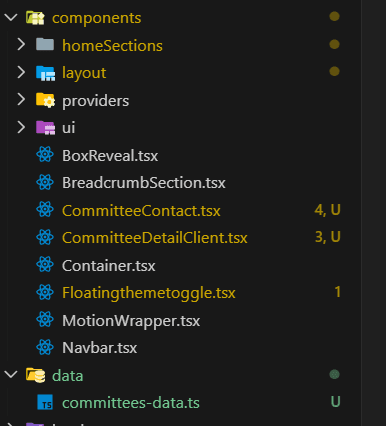Select the ui folder name
Screen dimensions: 386x426
[69, 128]
